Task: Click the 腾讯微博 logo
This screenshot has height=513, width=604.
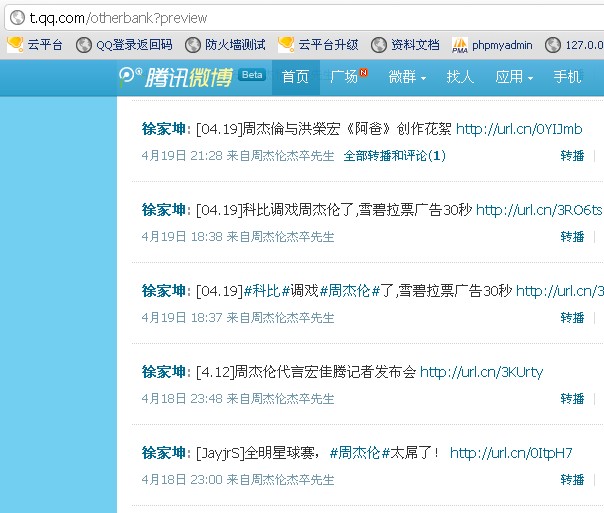Action: (176, 77)
